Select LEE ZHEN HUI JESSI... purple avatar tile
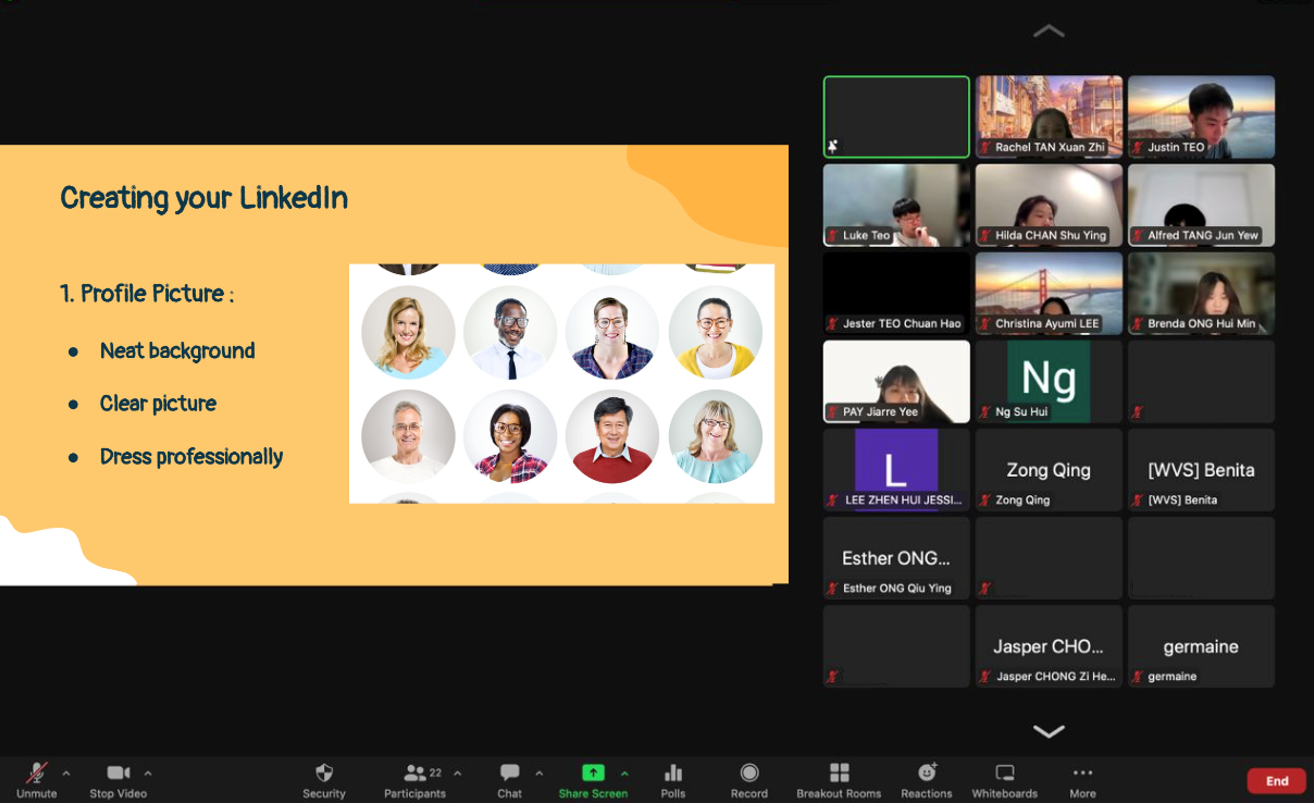Screen dimensions: 1314x803 [896, 469]
